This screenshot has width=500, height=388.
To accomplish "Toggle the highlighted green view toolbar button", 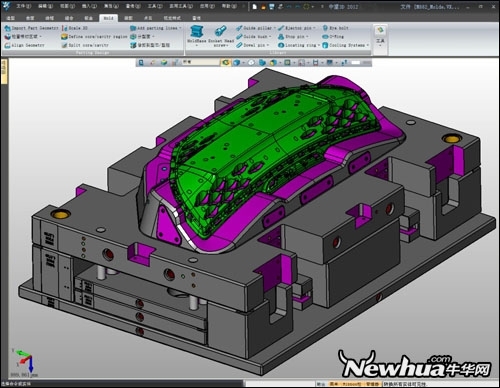I will [x=226, y=62].
